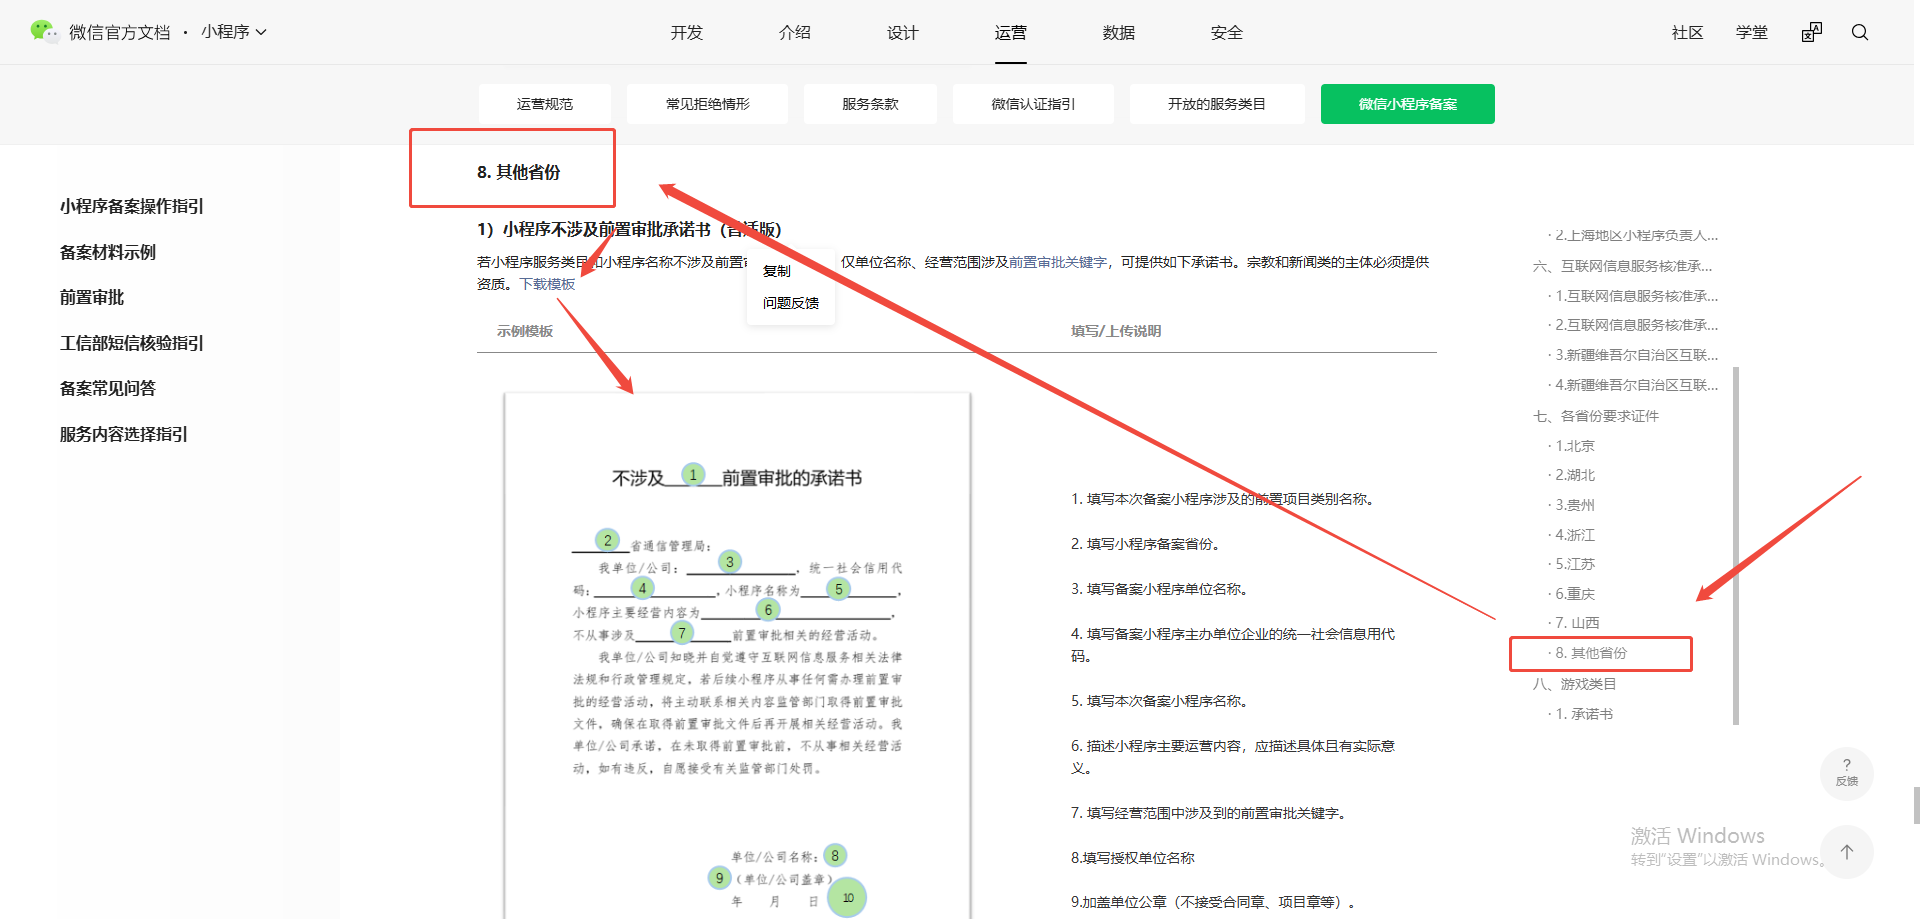Select the 微信小程序备案 green tab
1920x919 pixels.
click(1407, 104)
